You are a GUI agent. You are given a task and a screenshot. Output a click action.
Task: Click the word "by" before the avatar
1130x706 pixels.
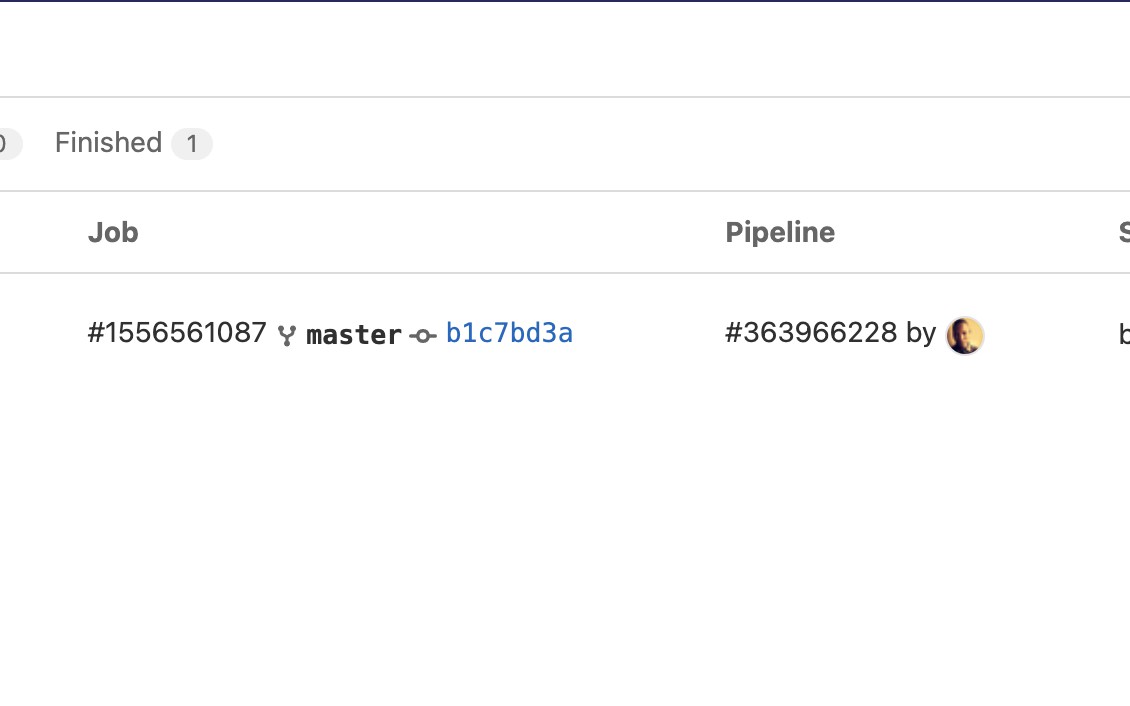point(921,333)
